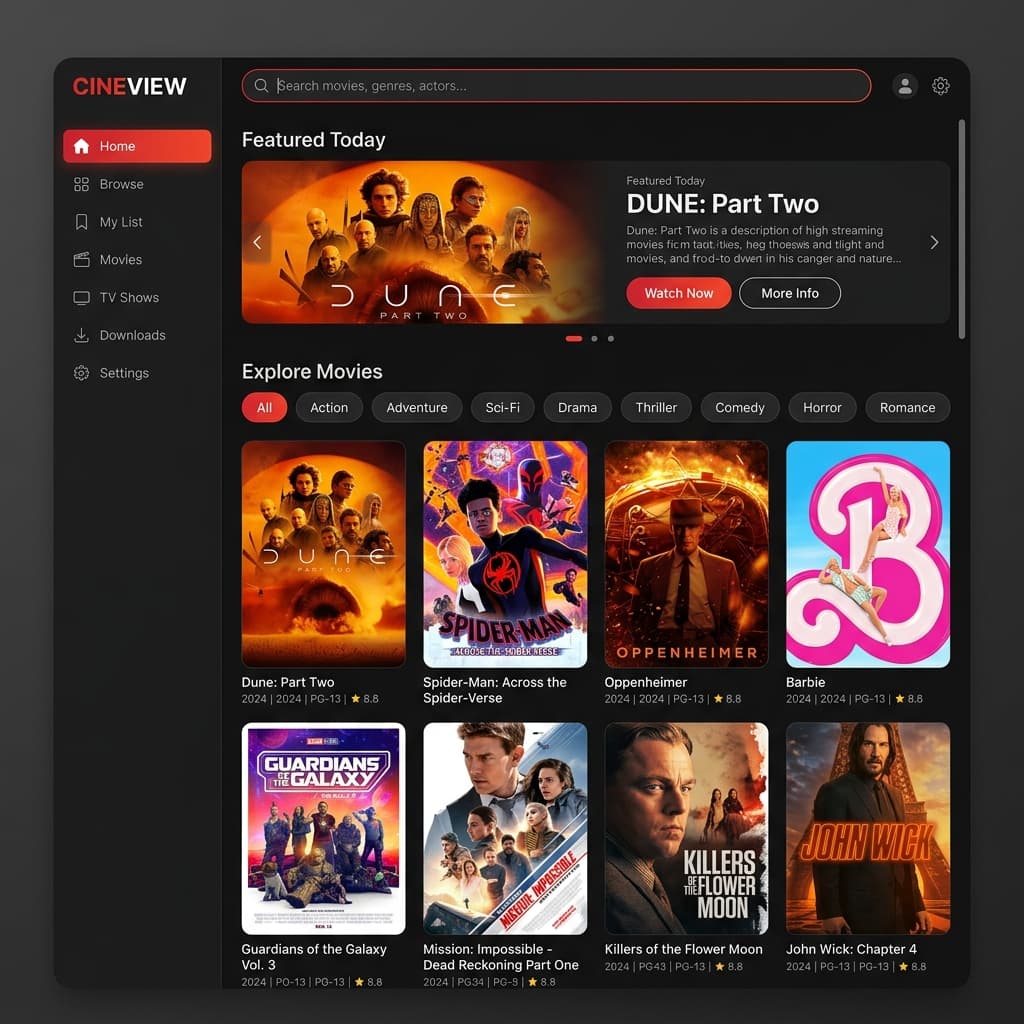Click the star rating under Oppenheimer

(728, 699)
